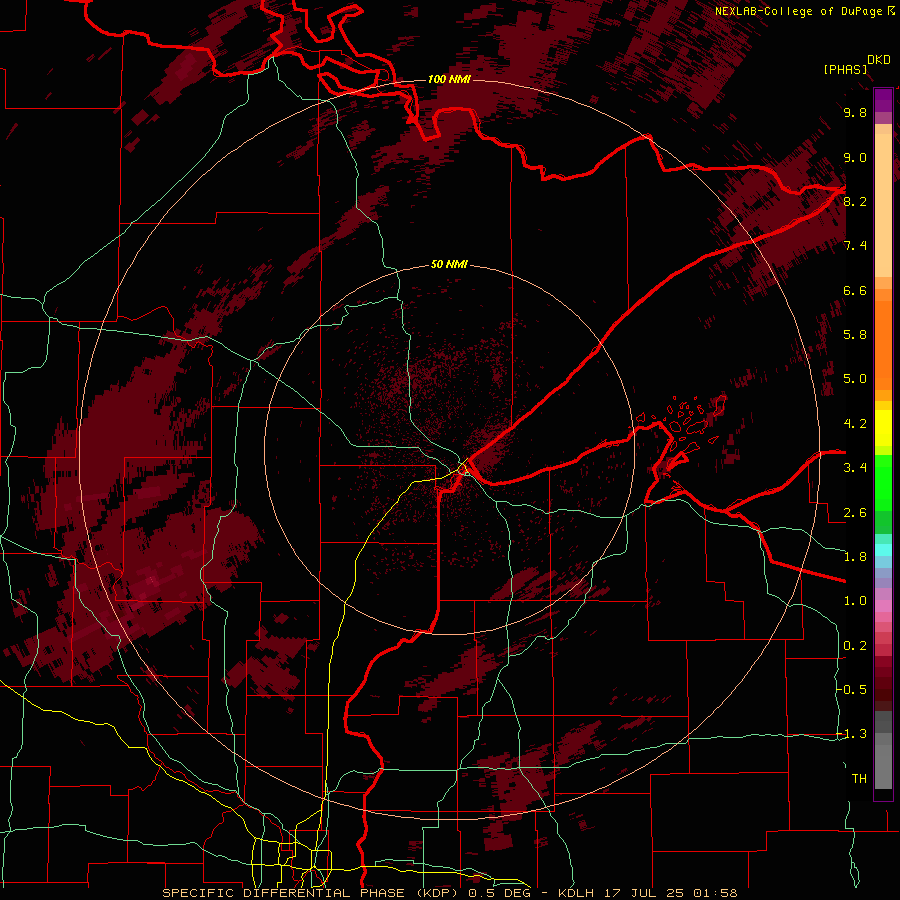Click the TH label on the scale
This screenshot has height=900, width=900.
click(859, 778)
